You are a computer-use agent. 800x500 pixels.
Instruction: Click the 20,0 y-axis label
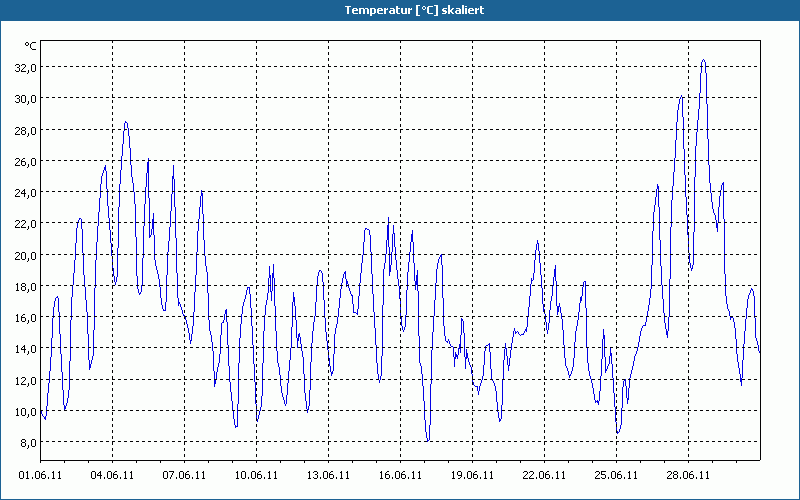coord(26,255)
